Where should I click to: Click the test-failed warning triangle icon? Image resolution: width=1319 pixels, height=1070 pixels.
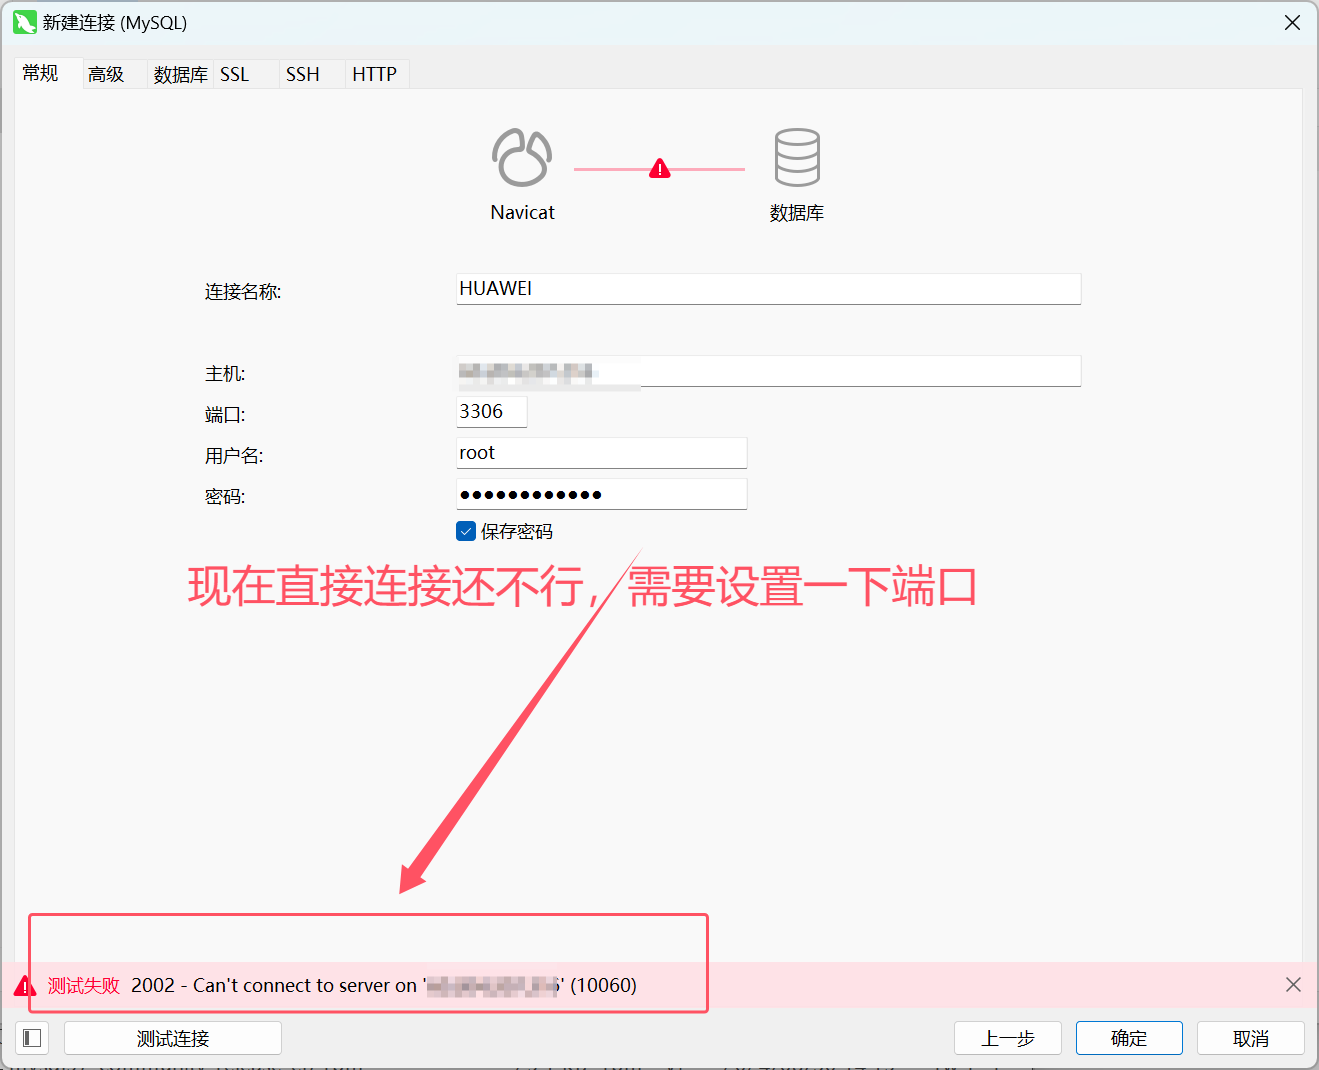pyautogui.click(x=25, y=986)
